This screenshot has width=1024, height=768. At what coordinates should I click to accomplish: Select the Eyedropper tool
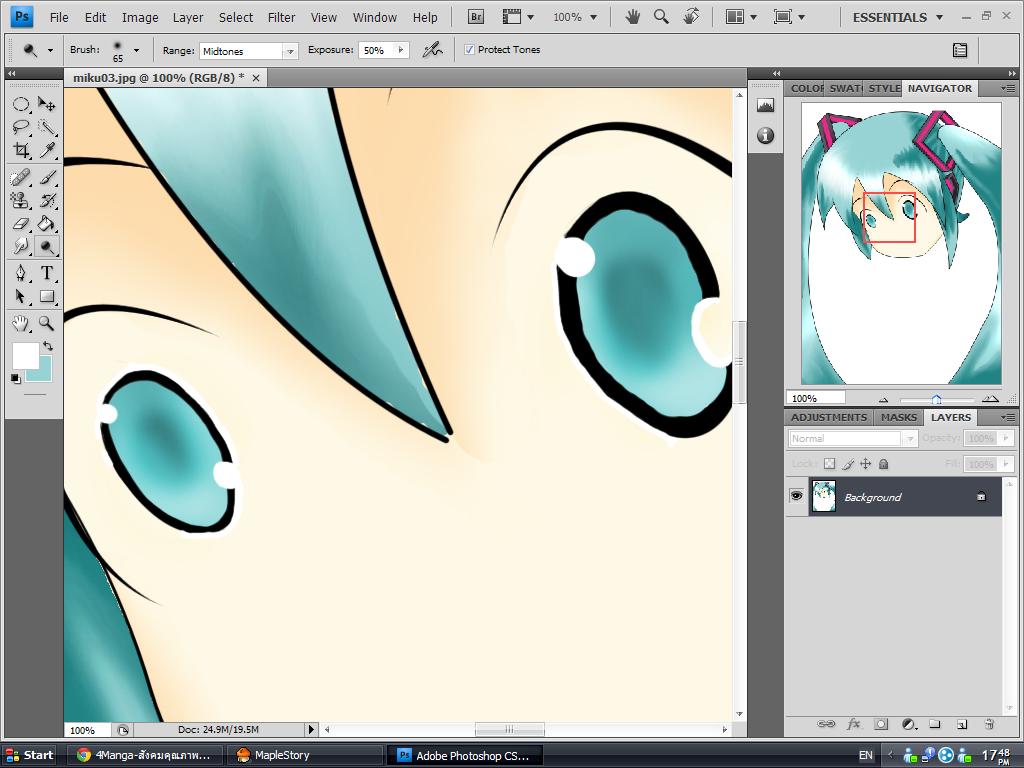[46, 151]
